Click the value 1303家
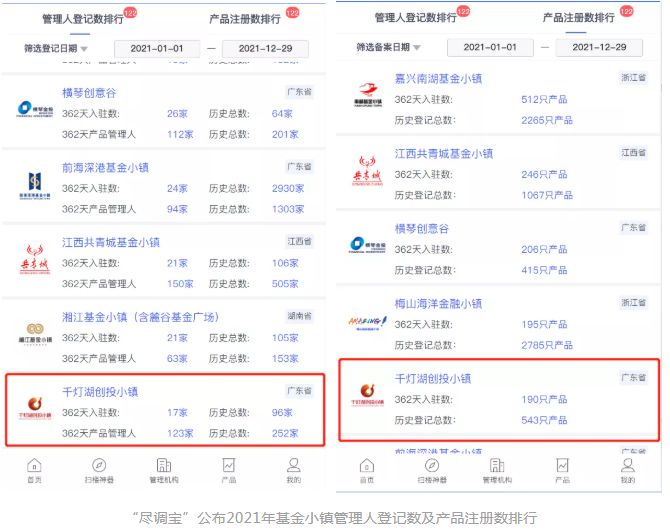 coord(288,209)
